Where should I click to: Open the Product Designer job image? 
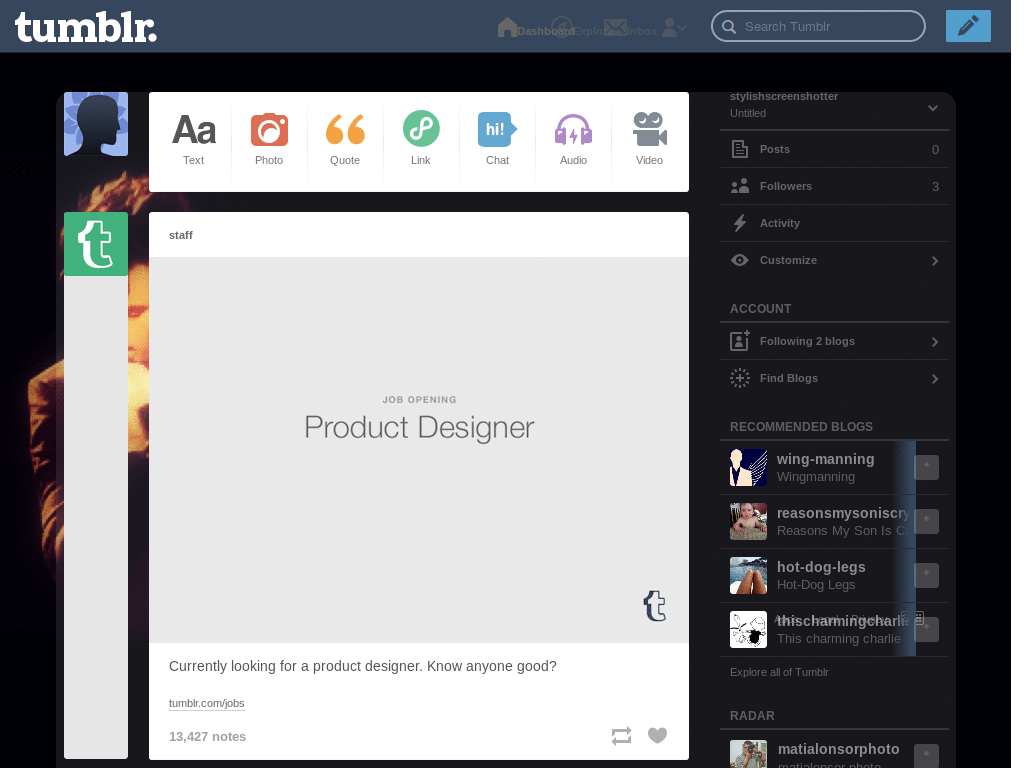(419, 450)
